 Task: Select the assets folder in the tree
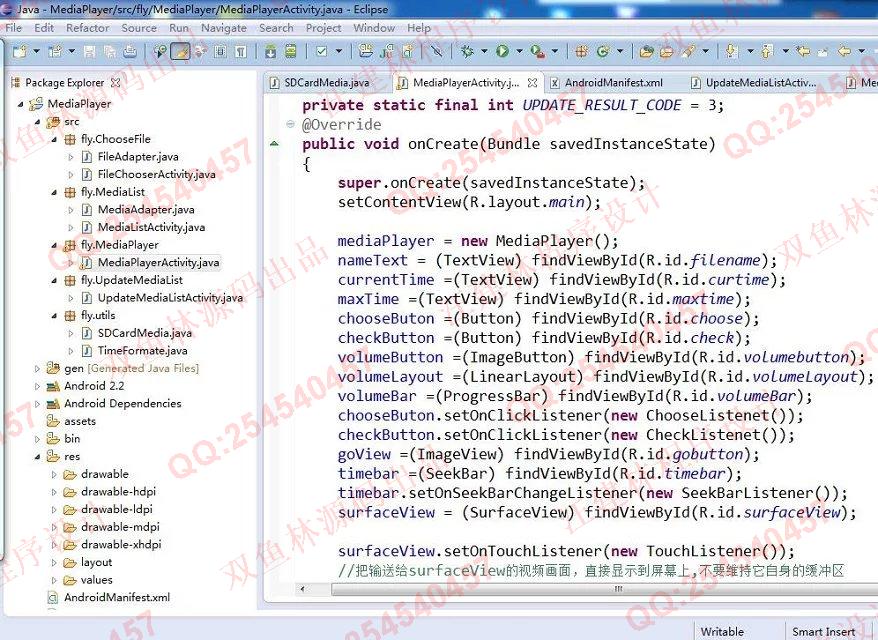(80, 421)
